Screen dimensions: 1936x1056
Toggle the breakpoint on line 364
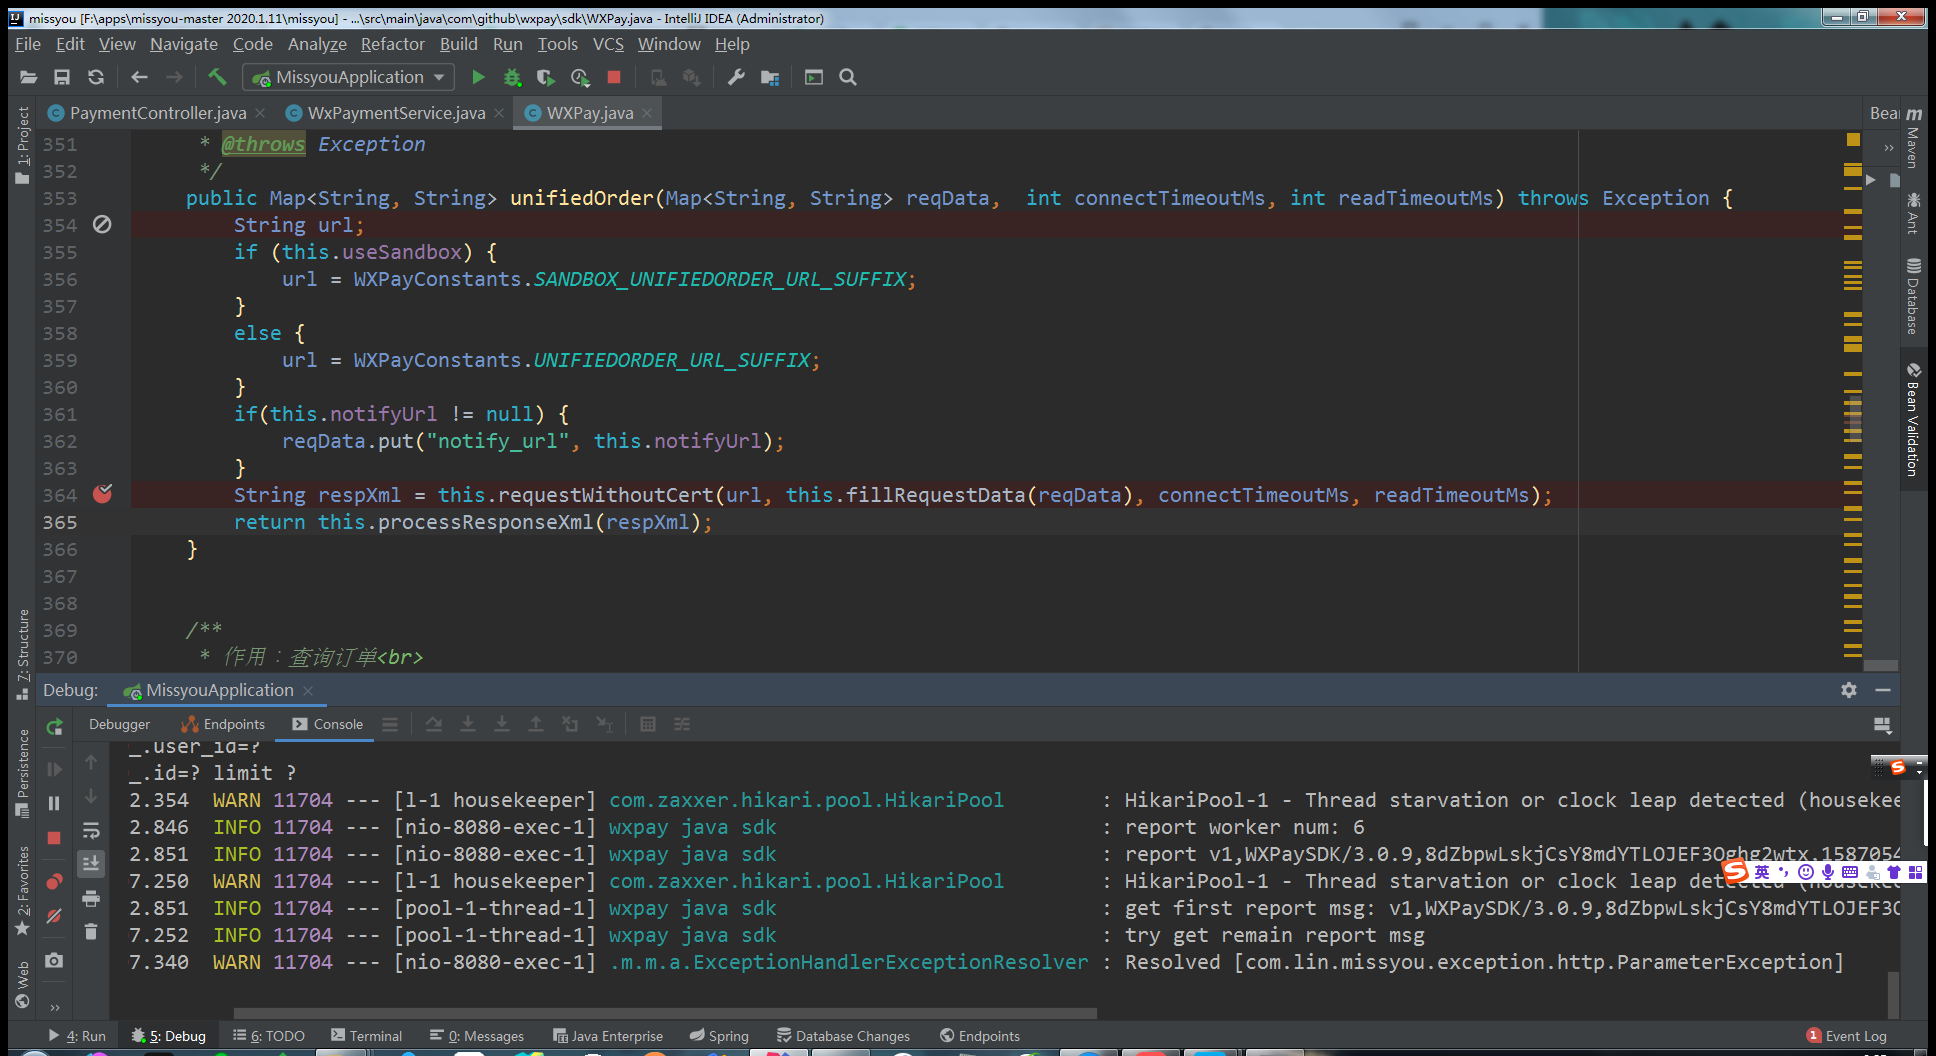[102, 494]
